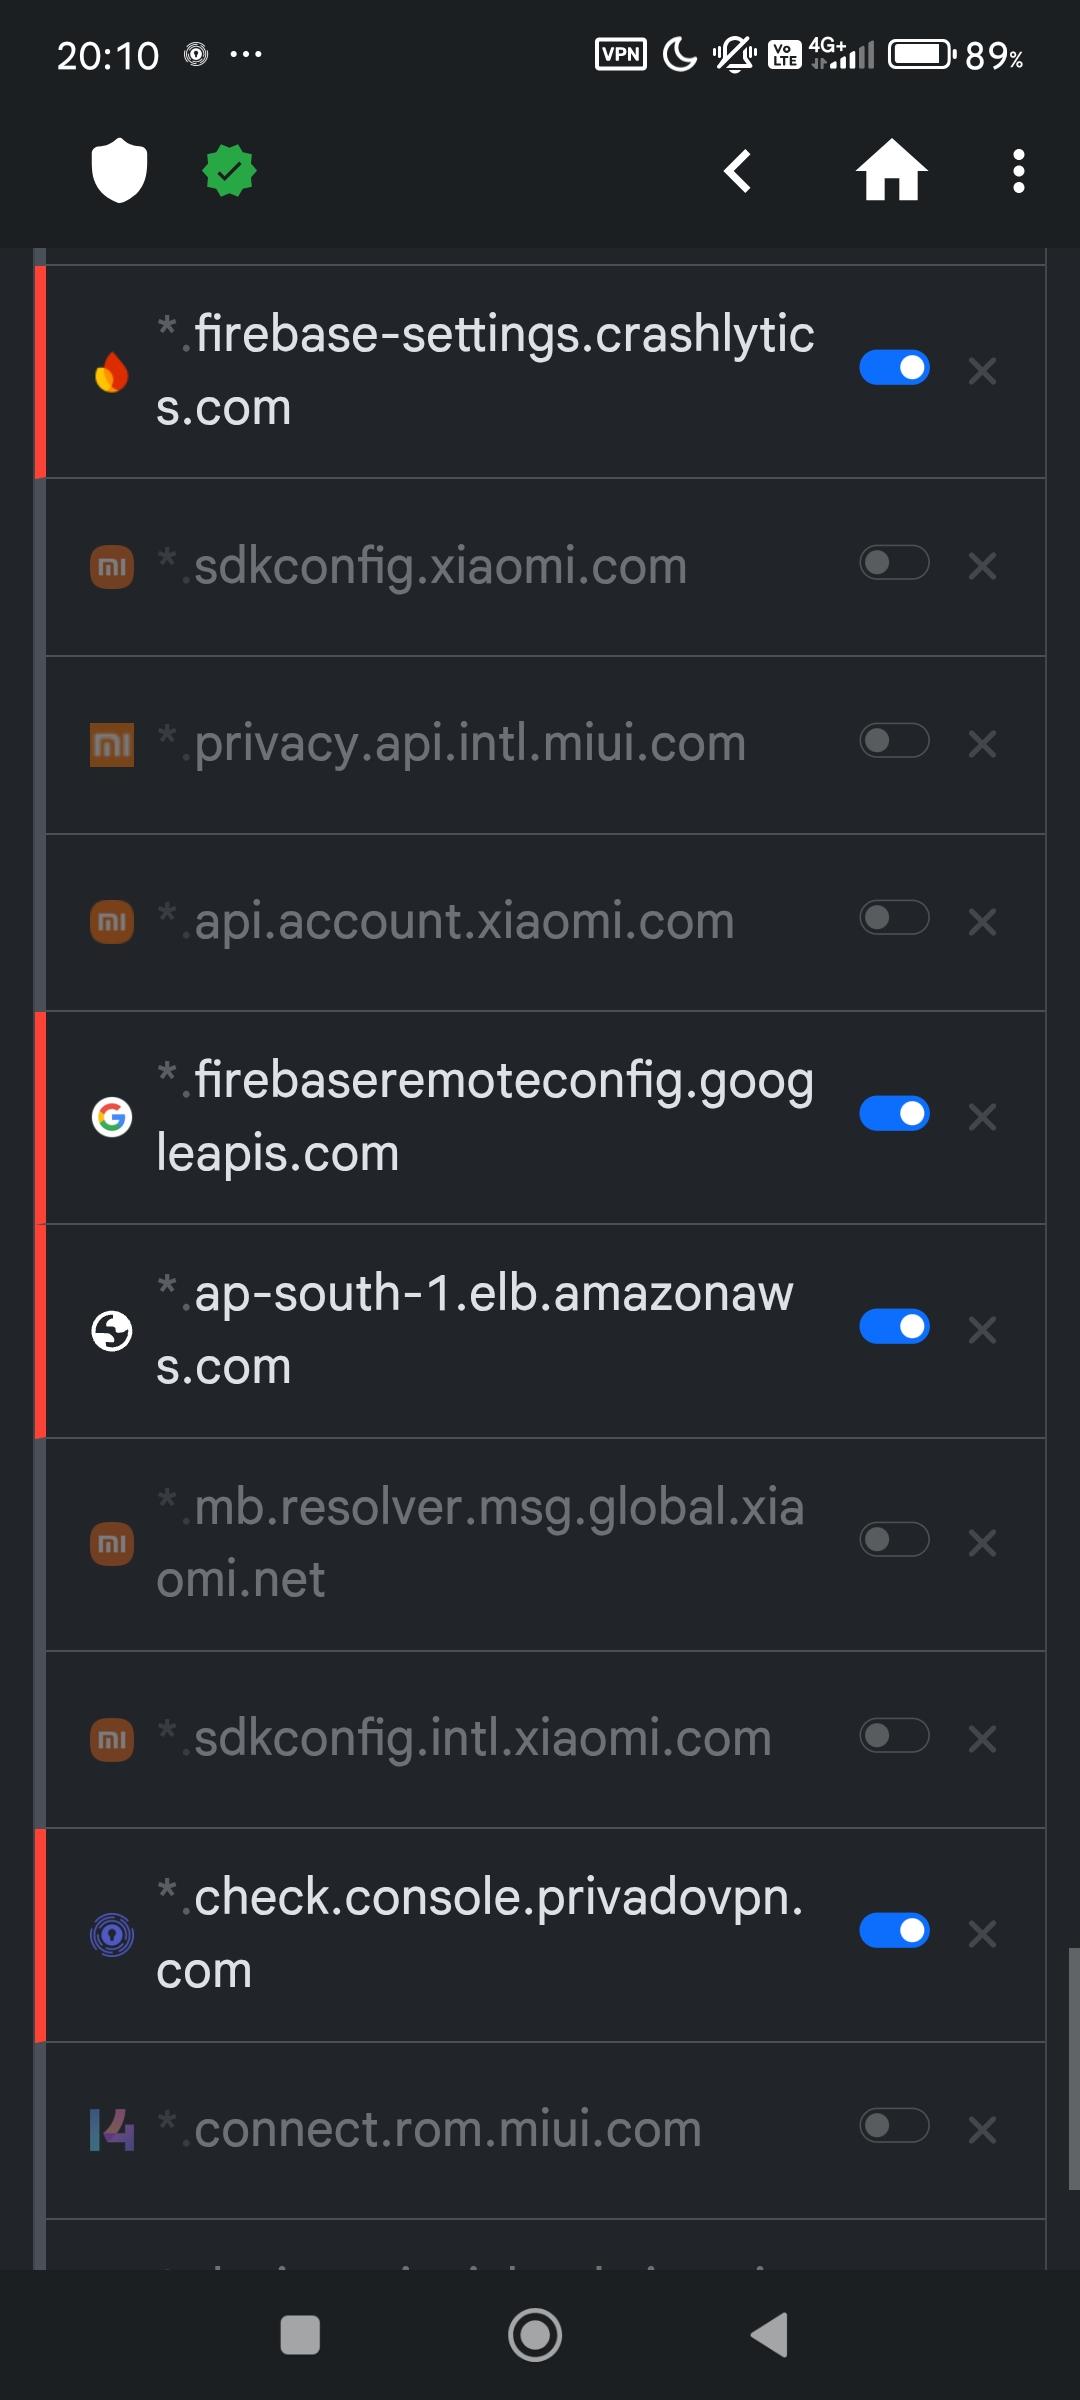The image size is (1080, 2400).
Task: Enable the sdkconfig.xiaomi.com toggle
Action: [x=894, y=563]
